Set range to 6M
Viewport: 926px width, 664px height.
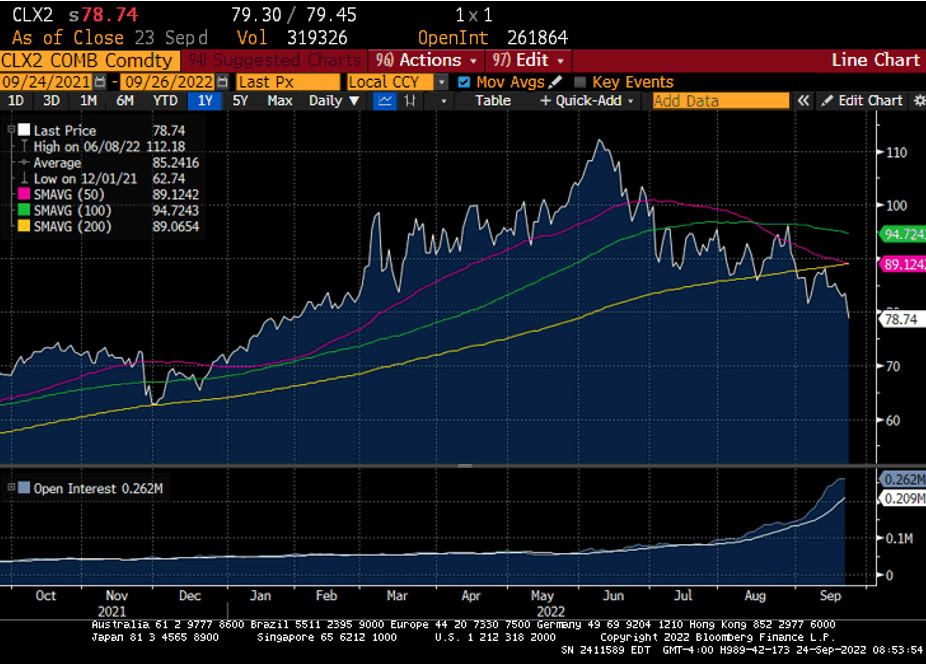tap(125, 101)
